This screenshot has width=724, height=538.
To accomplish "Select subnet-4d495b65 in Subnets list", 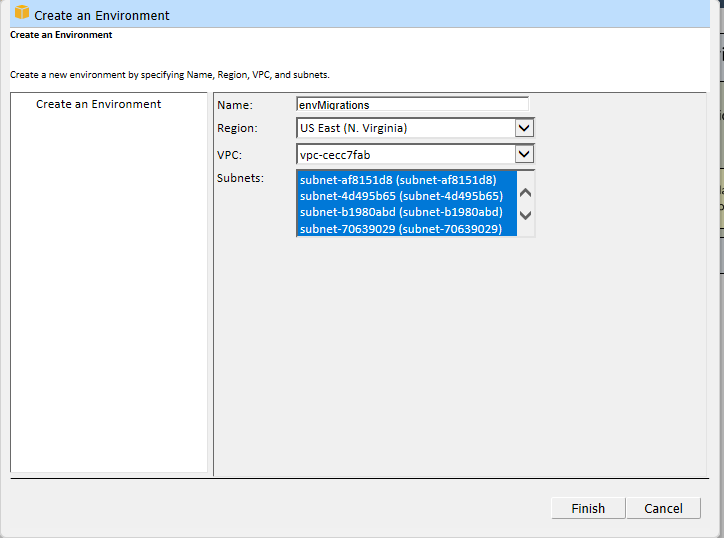I will pos(407,196).
